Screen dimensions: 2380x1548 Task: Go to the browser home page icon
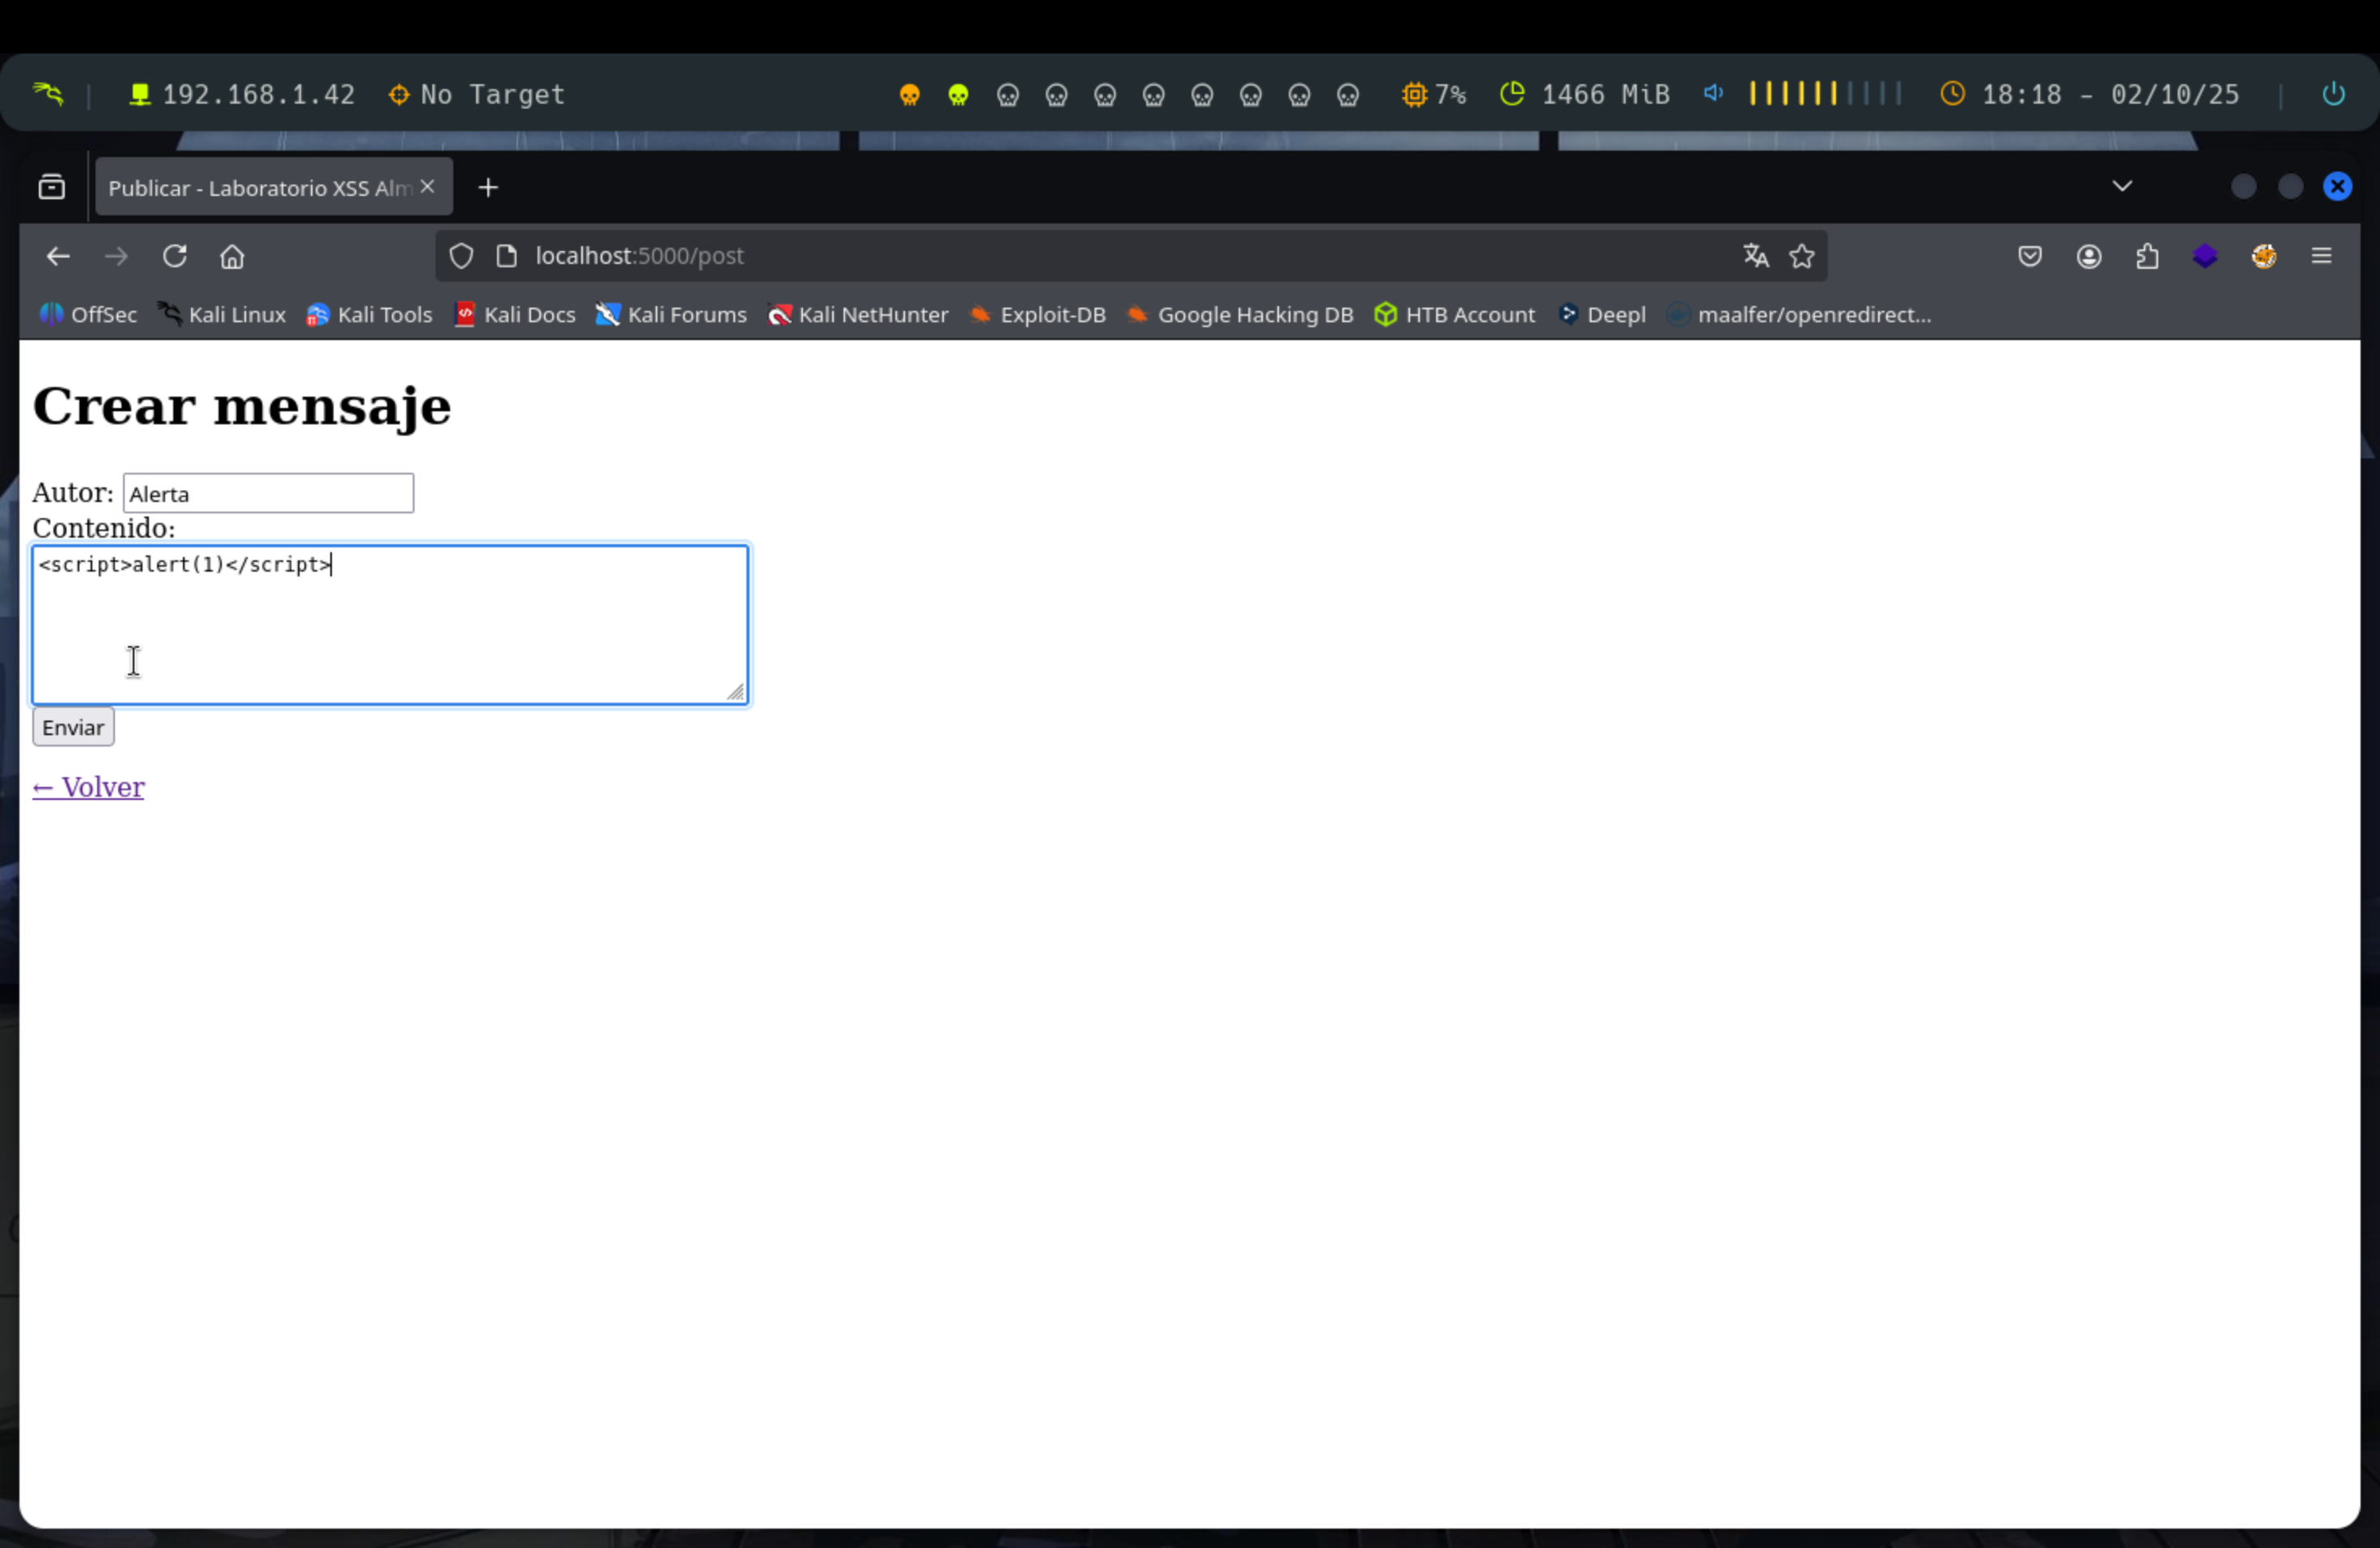(232, 257)
